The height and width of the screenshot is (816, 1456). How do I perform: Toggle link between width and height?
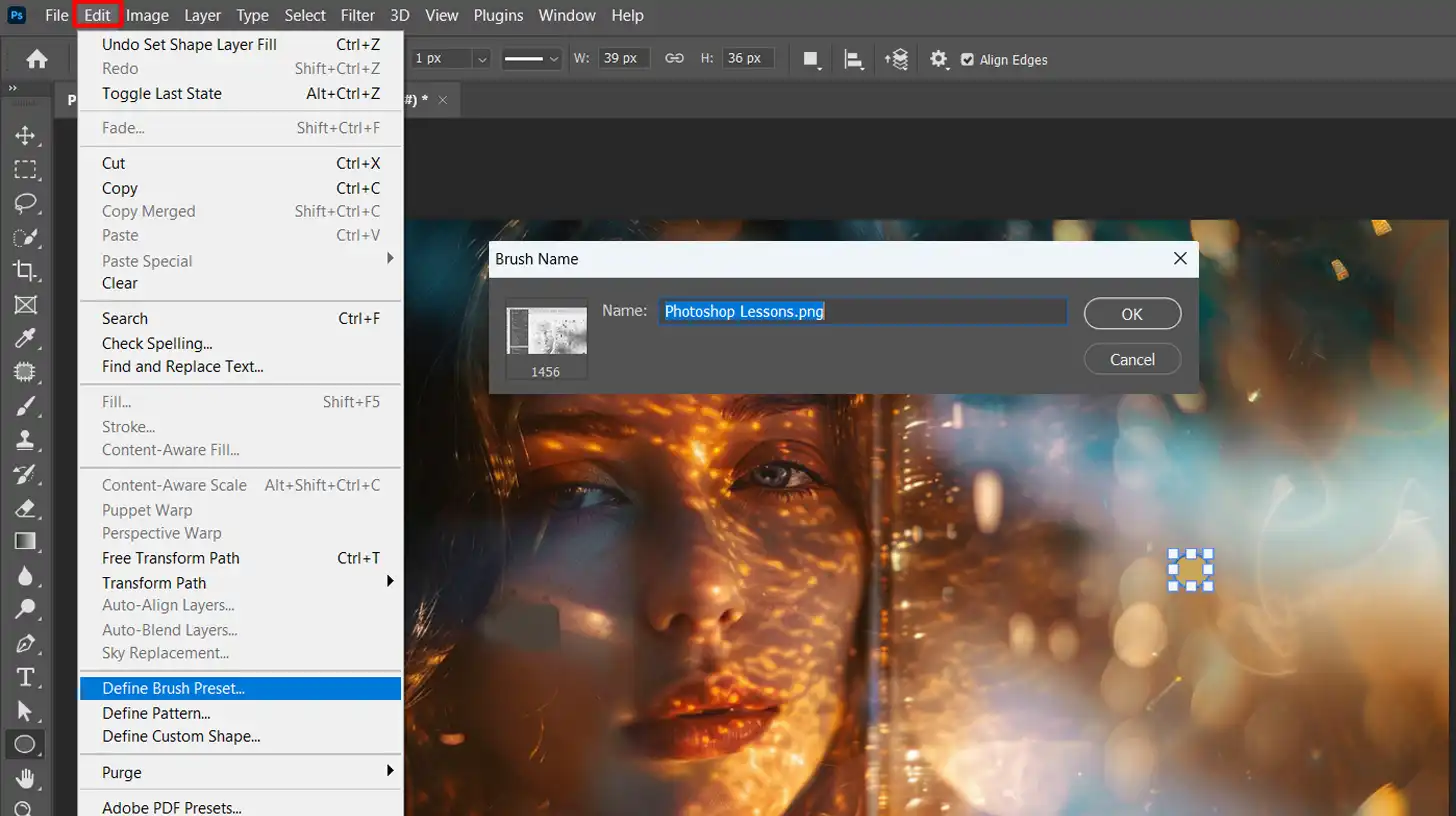[675, 59]
